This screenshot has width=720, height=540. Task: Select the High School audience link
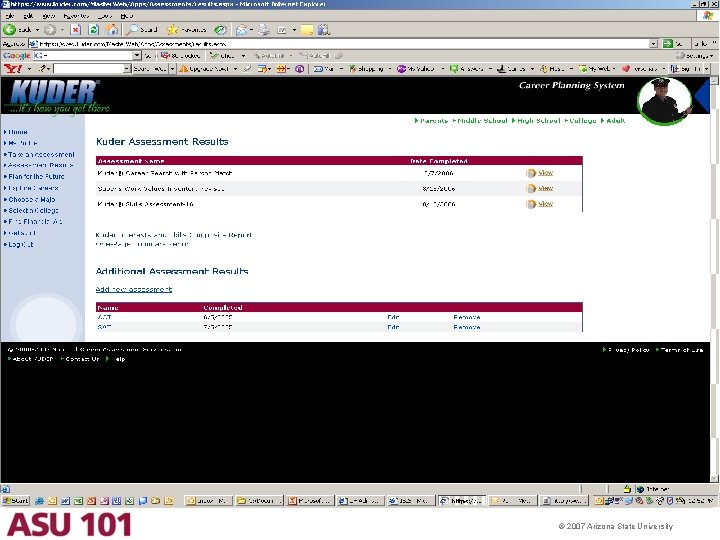(539, 121)
